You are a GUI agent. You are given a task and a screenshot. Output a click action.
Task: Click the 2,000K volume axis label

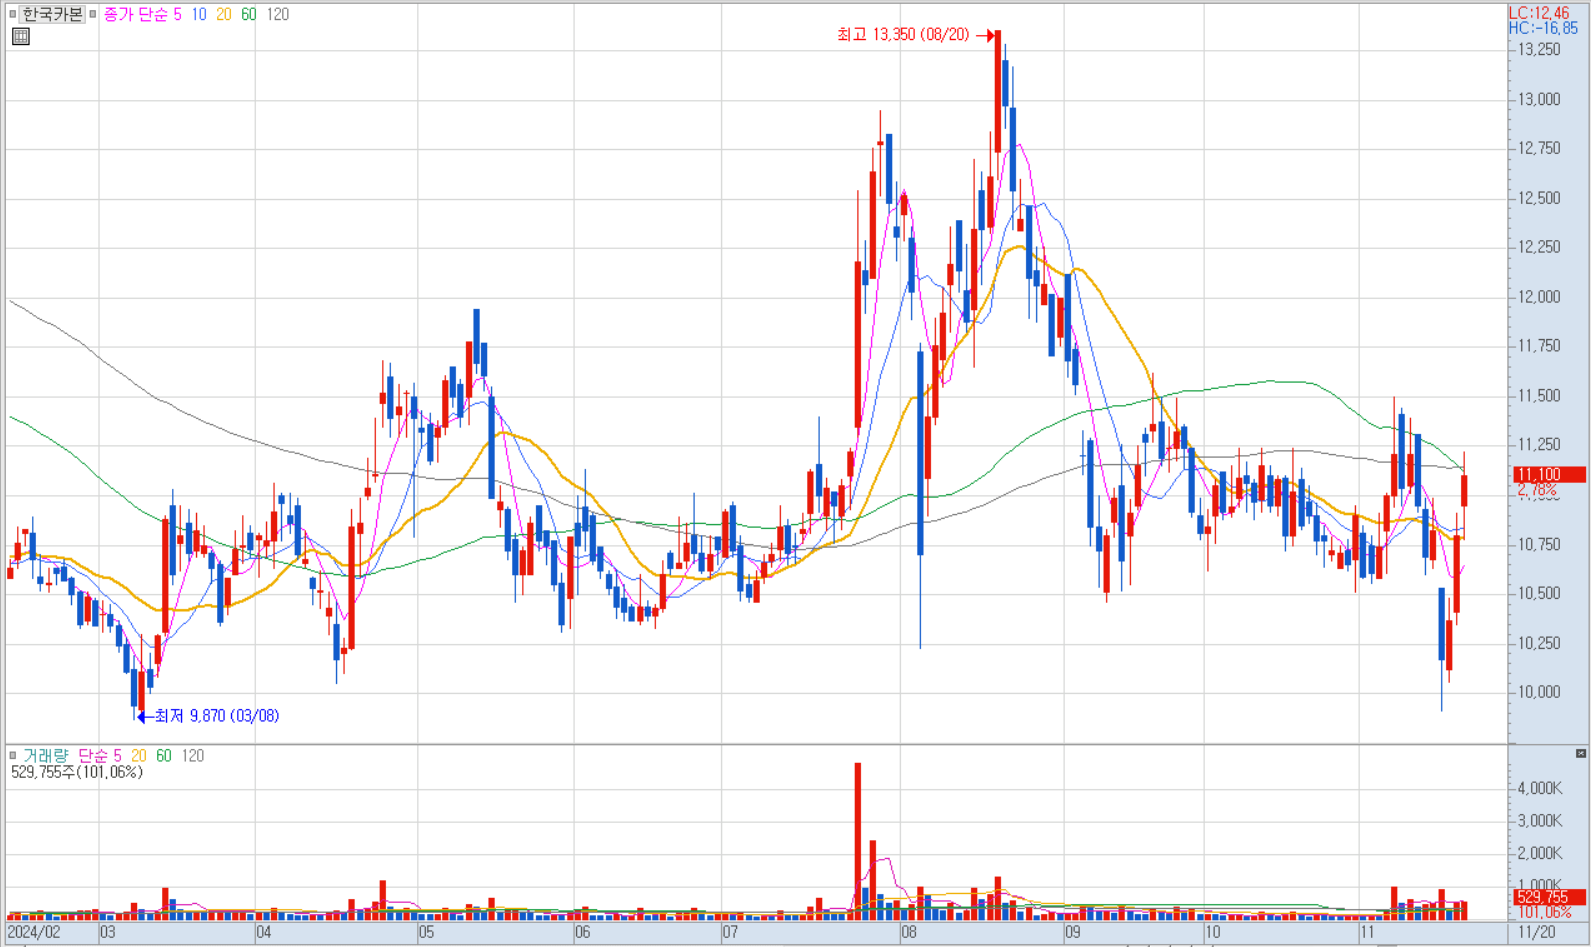[1540, 853]
